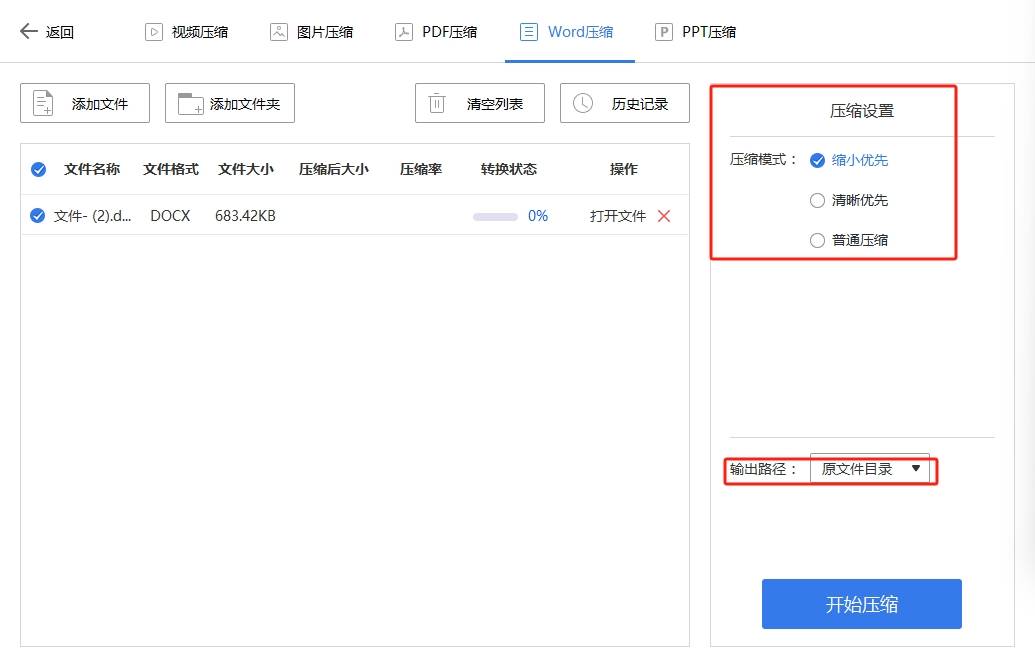Click the PPT compression P icon
Image resolution: width=1035 pixels, height=667 pixels.
click(663, 32)
